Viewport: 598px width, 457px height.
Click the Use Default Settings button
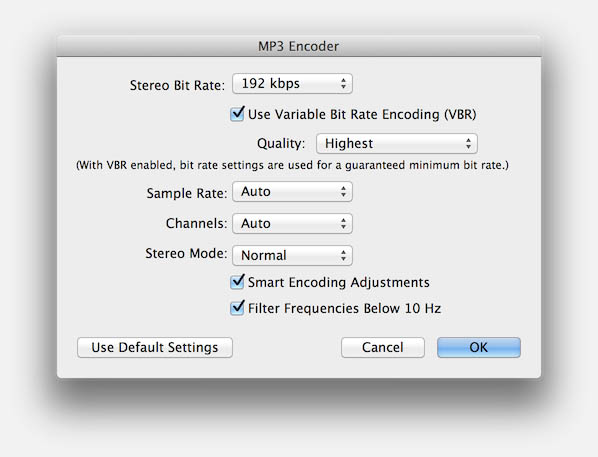[155, 347]
